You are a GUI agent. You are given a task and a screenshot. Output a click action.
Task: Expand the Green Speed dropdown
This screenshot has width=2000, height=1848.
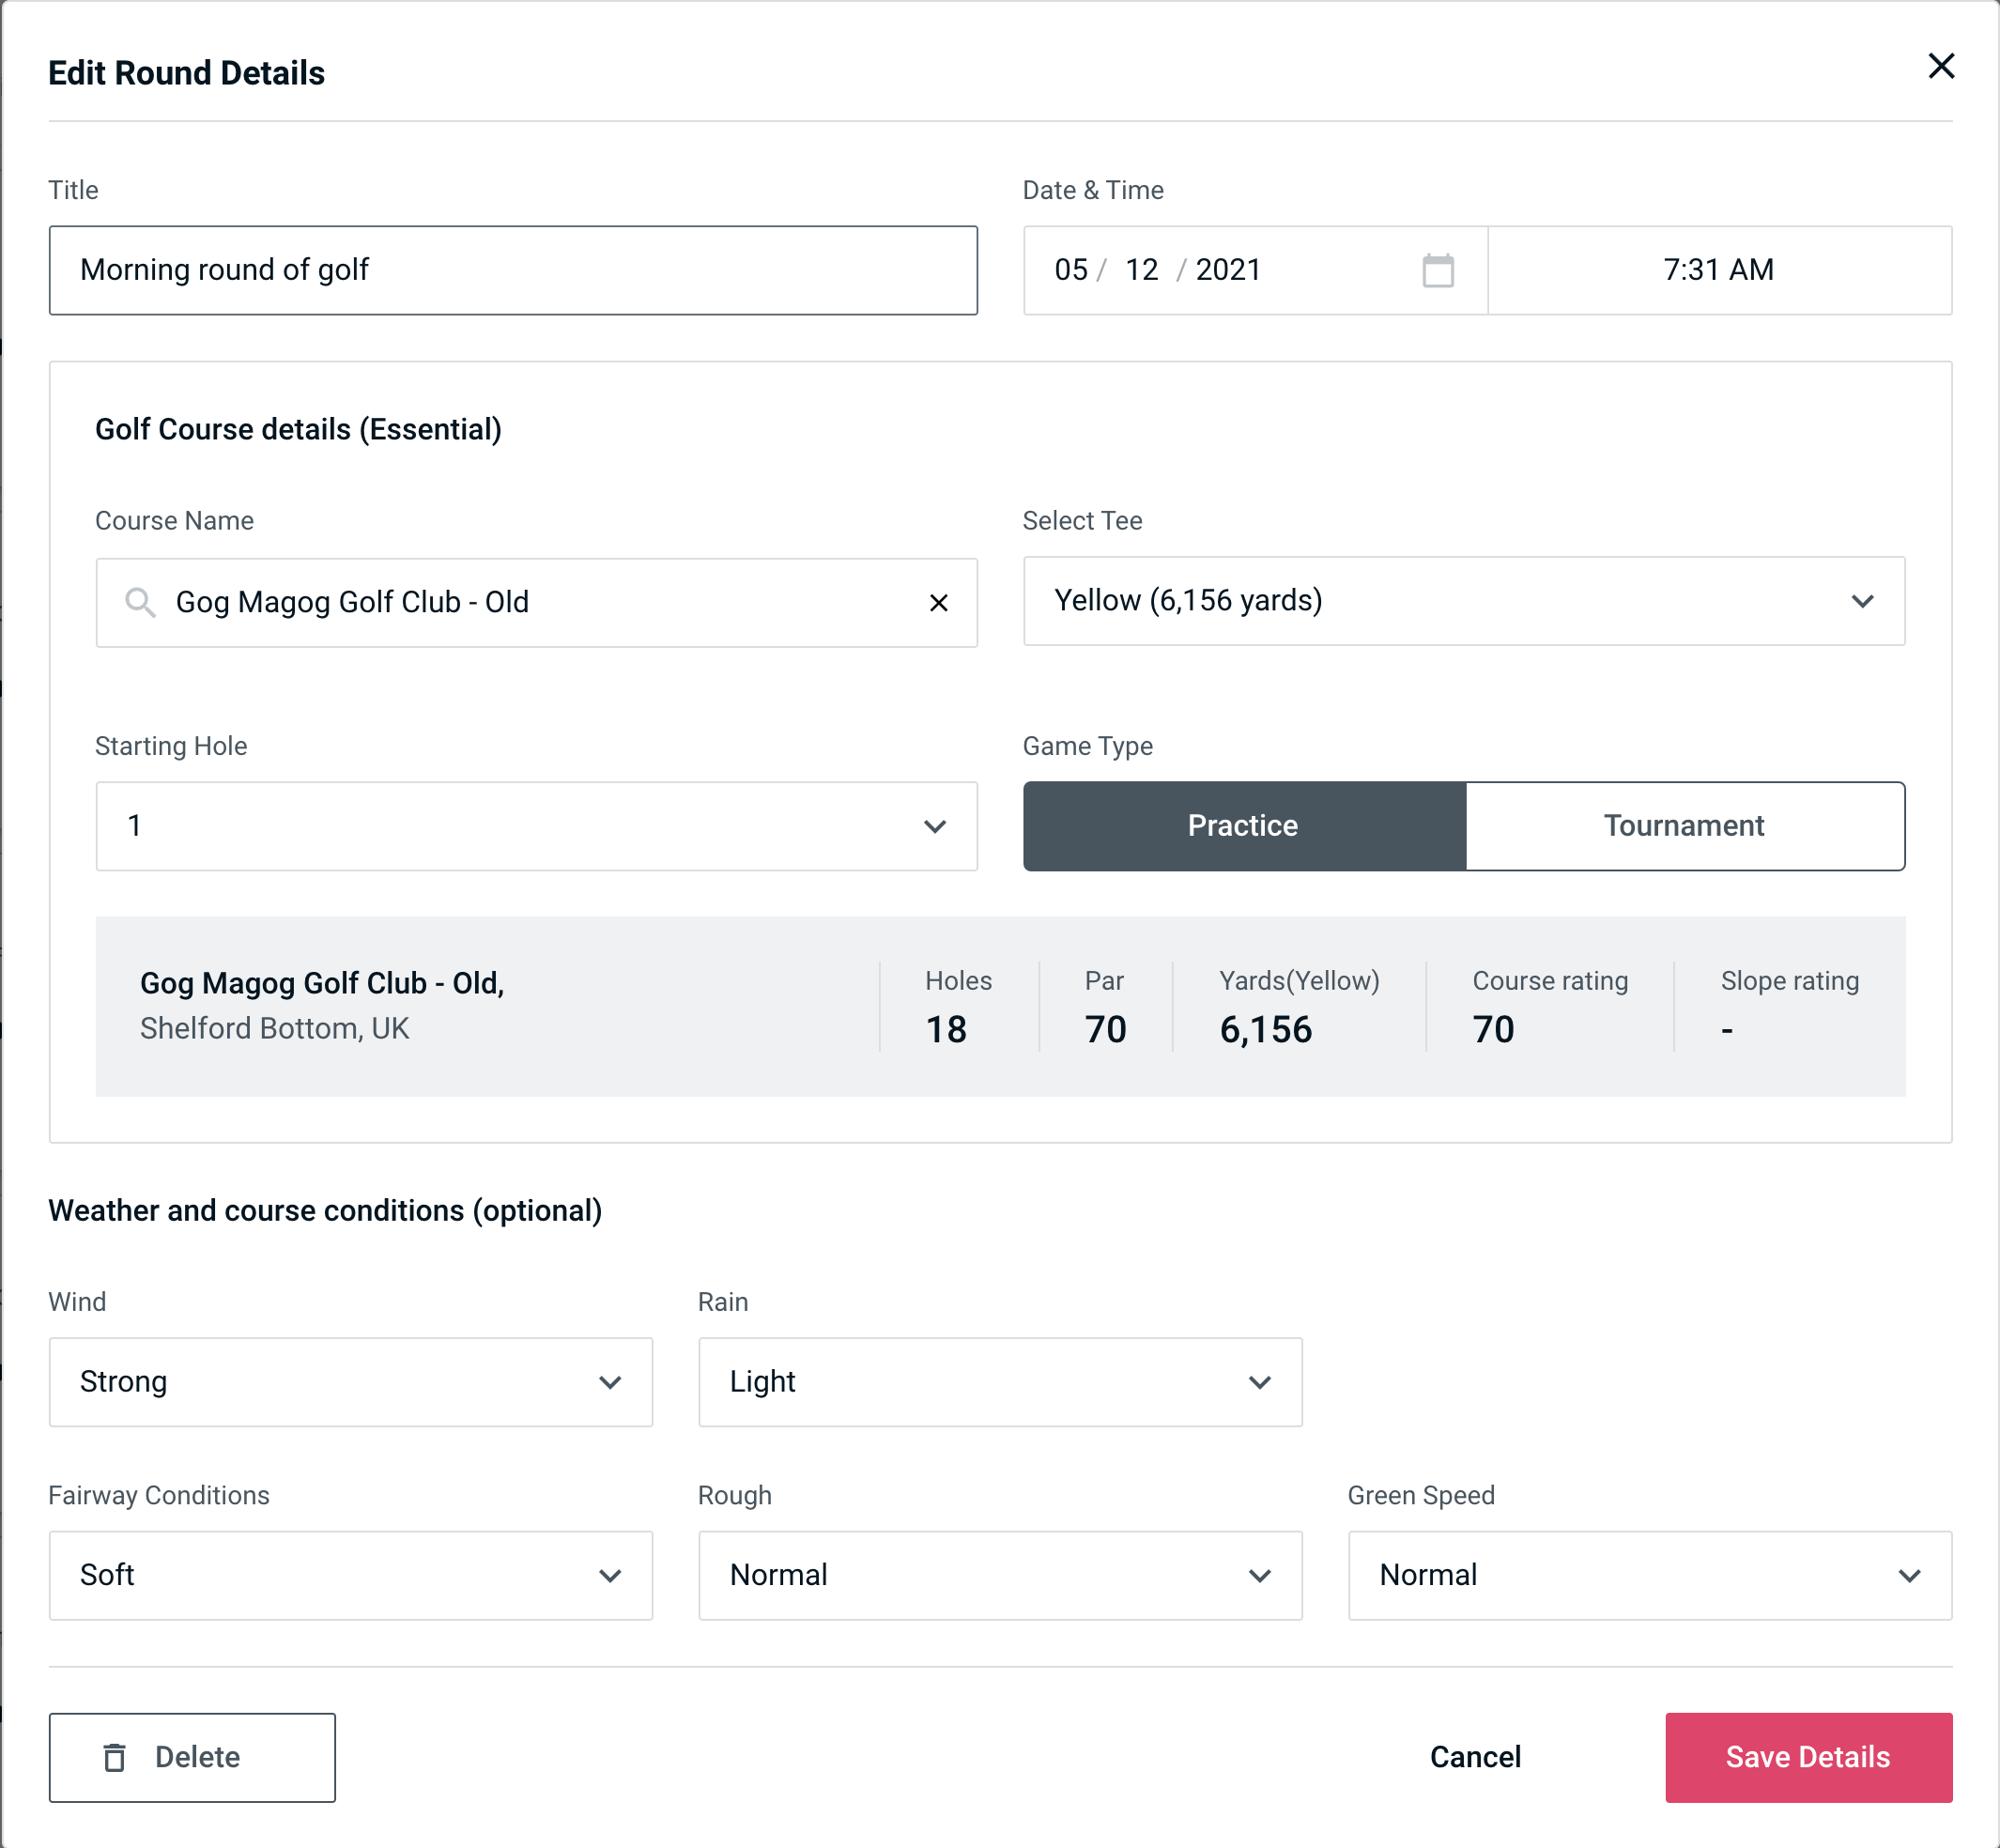(1646, 1575)
